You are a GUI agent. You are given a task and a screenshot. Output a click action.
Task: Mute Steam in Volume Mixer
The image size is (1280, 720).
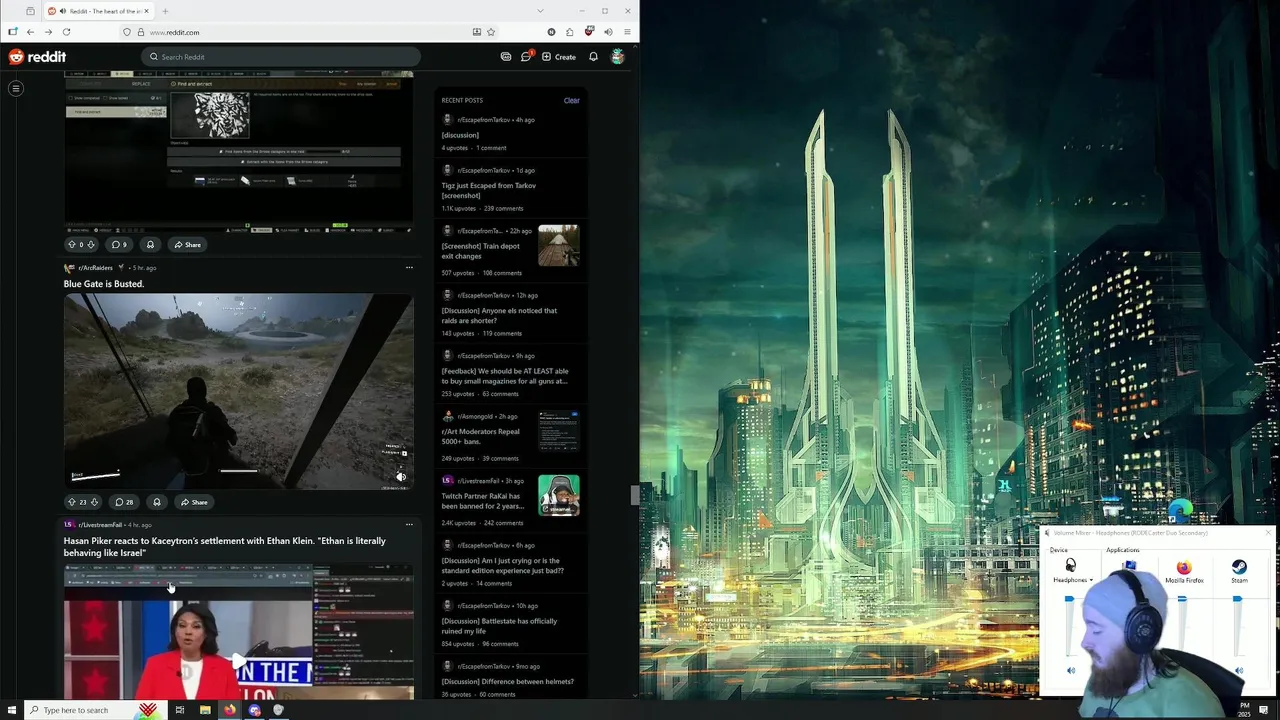[x=1239, y=671]
